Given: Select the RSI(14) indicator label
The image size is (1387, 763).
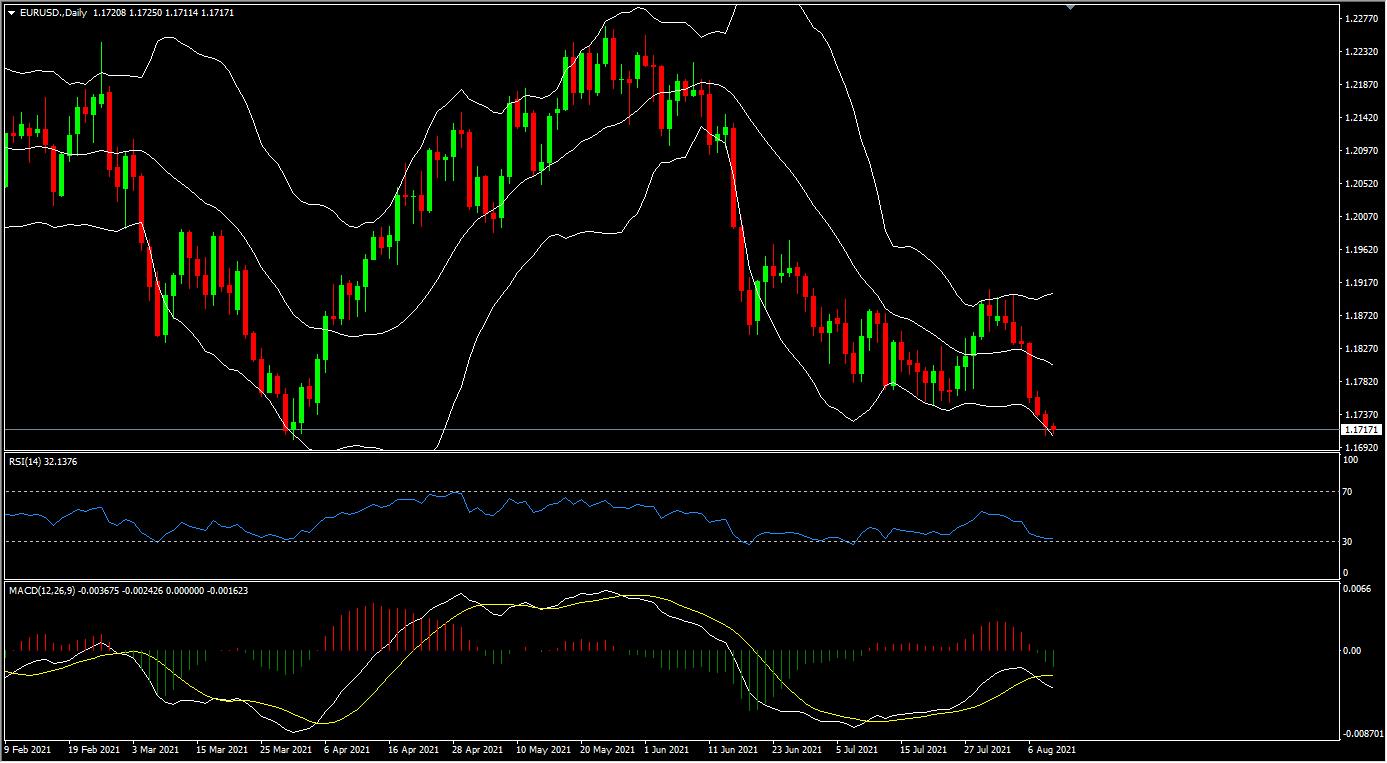Looking at the screenshot, I should coord(42,462).
